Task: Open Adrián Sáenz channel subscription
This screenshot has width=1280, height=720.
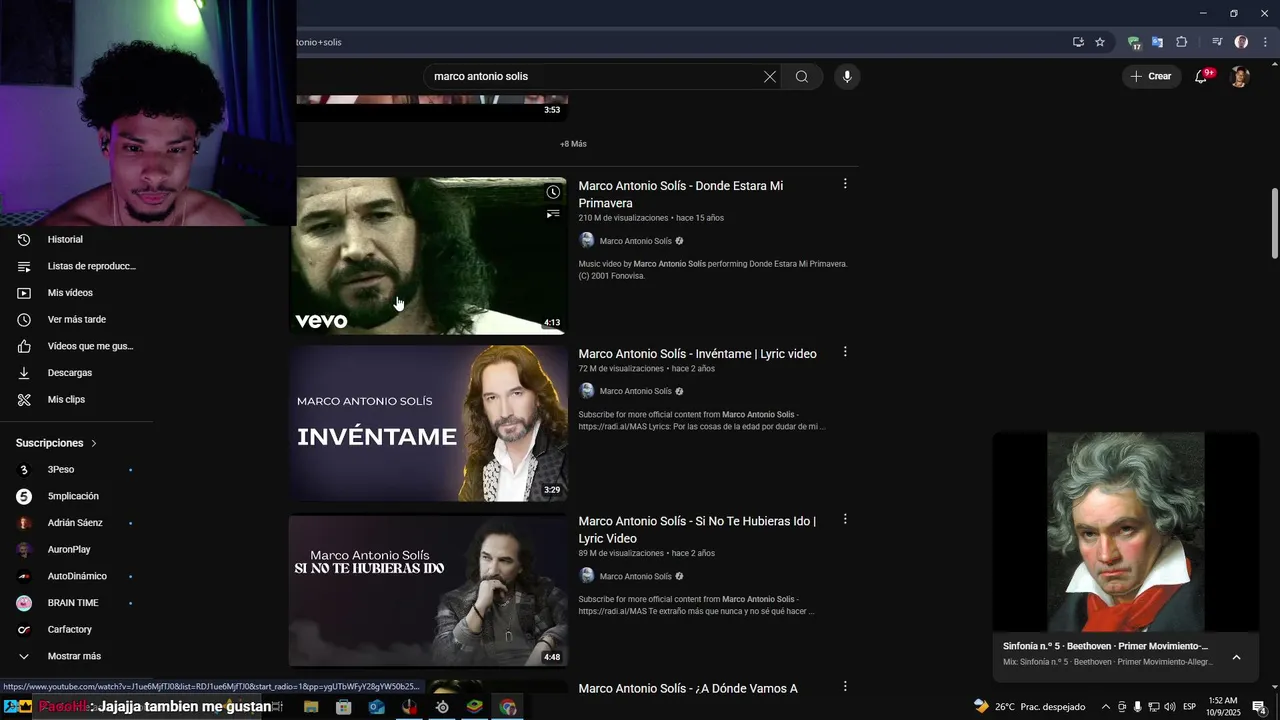Action: point(76,523)
